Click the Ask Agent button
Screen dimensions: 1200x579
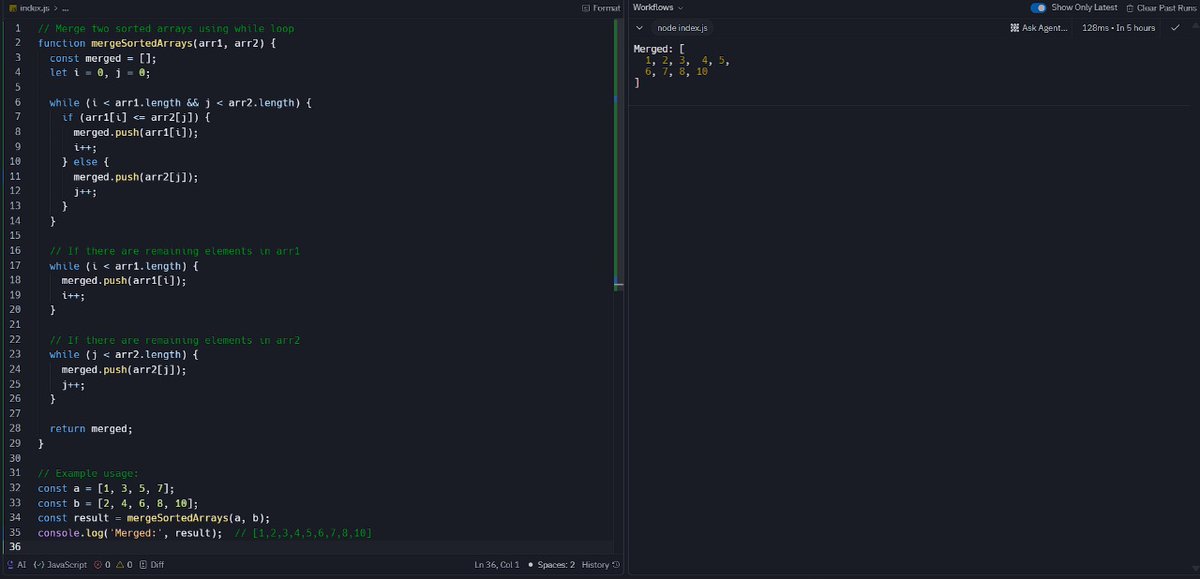coord(1040,28)
